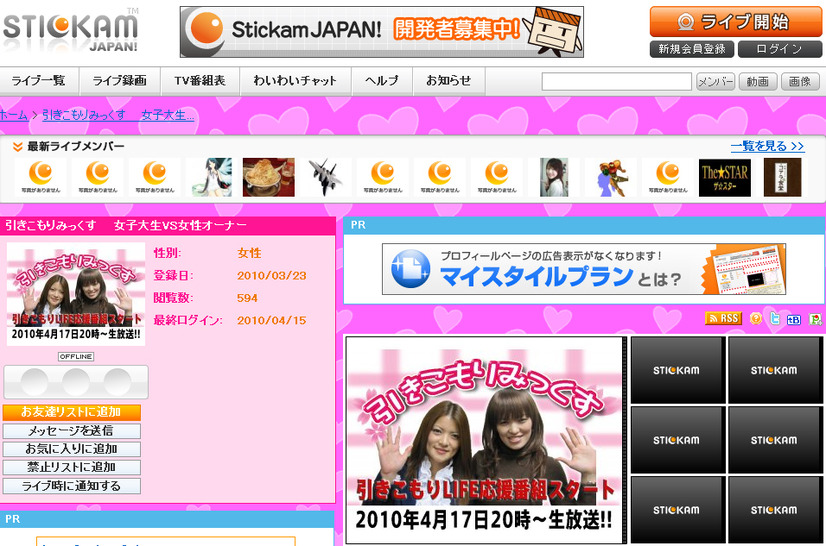Click the profile picture in the pink panel
This screenshot has width=826, height=546.
76,294
